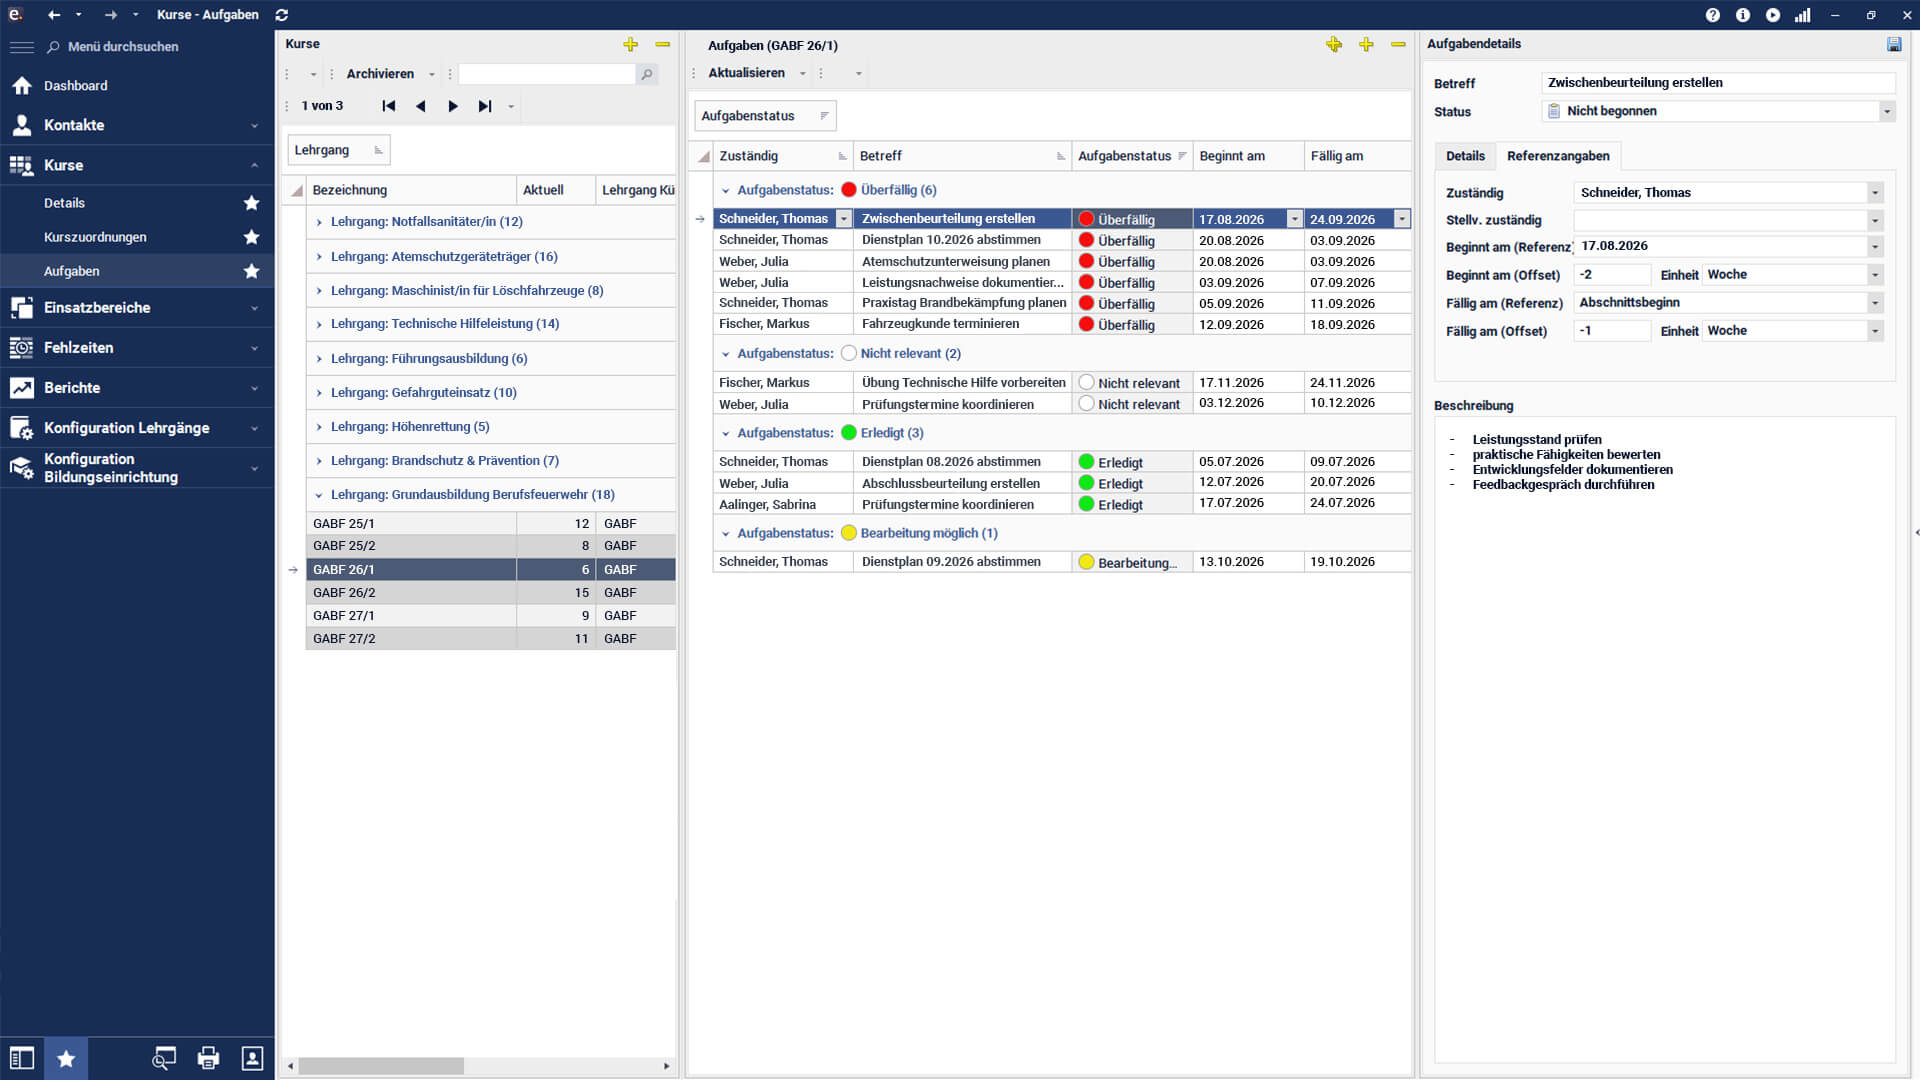Collapse the Überfällig (6) status group
1920x1080 pixels.
(x=726, y=190)
